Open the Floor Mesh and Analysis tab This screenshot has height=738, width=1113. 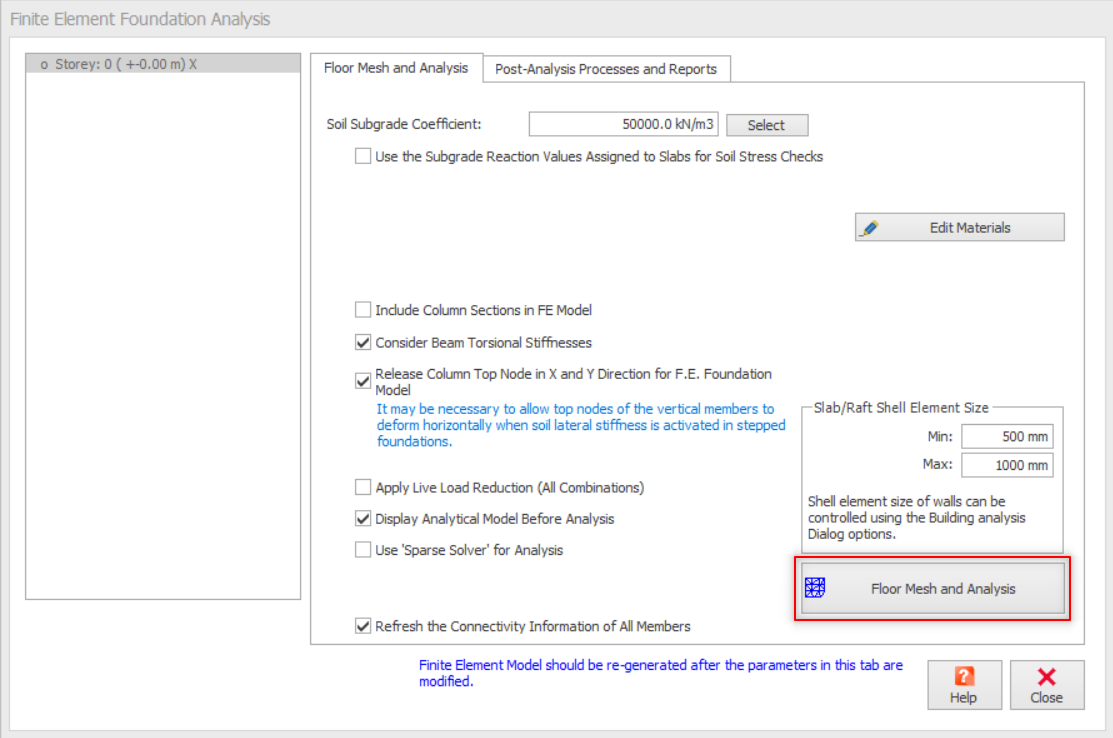pos(396,68)
